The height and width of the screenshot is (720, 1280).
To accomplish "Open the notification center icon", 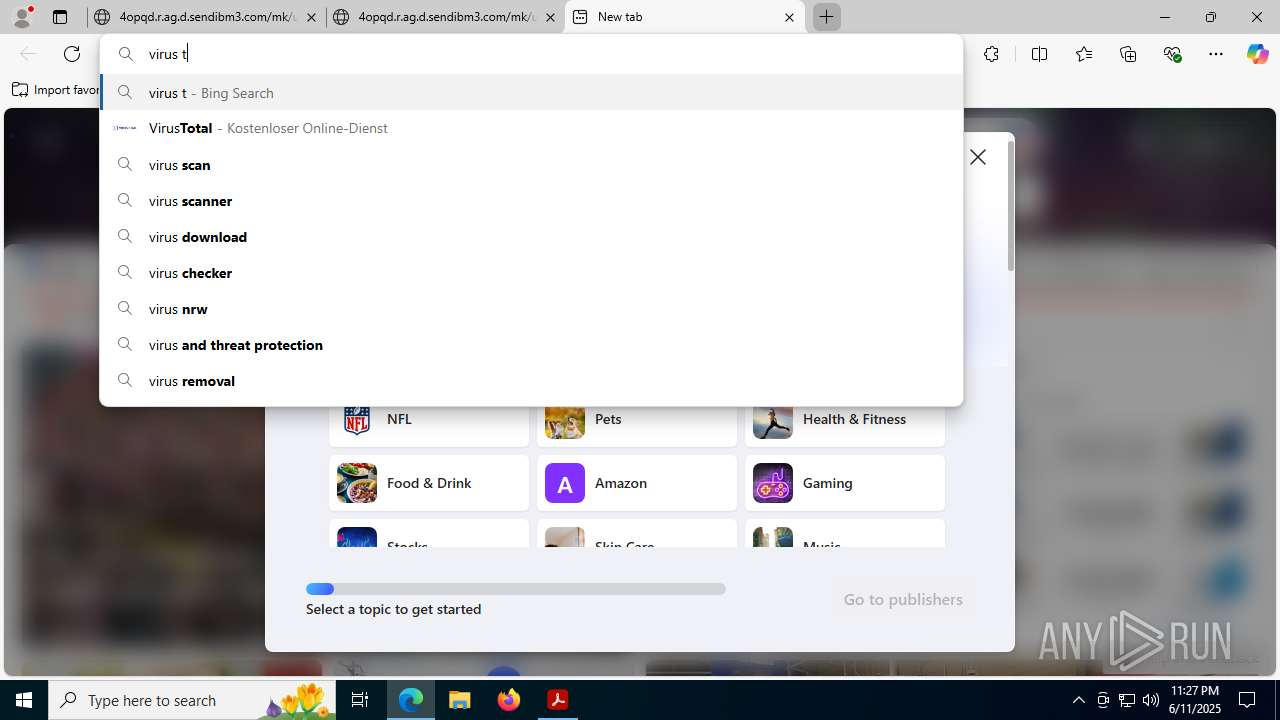I will click(1247, 700).
